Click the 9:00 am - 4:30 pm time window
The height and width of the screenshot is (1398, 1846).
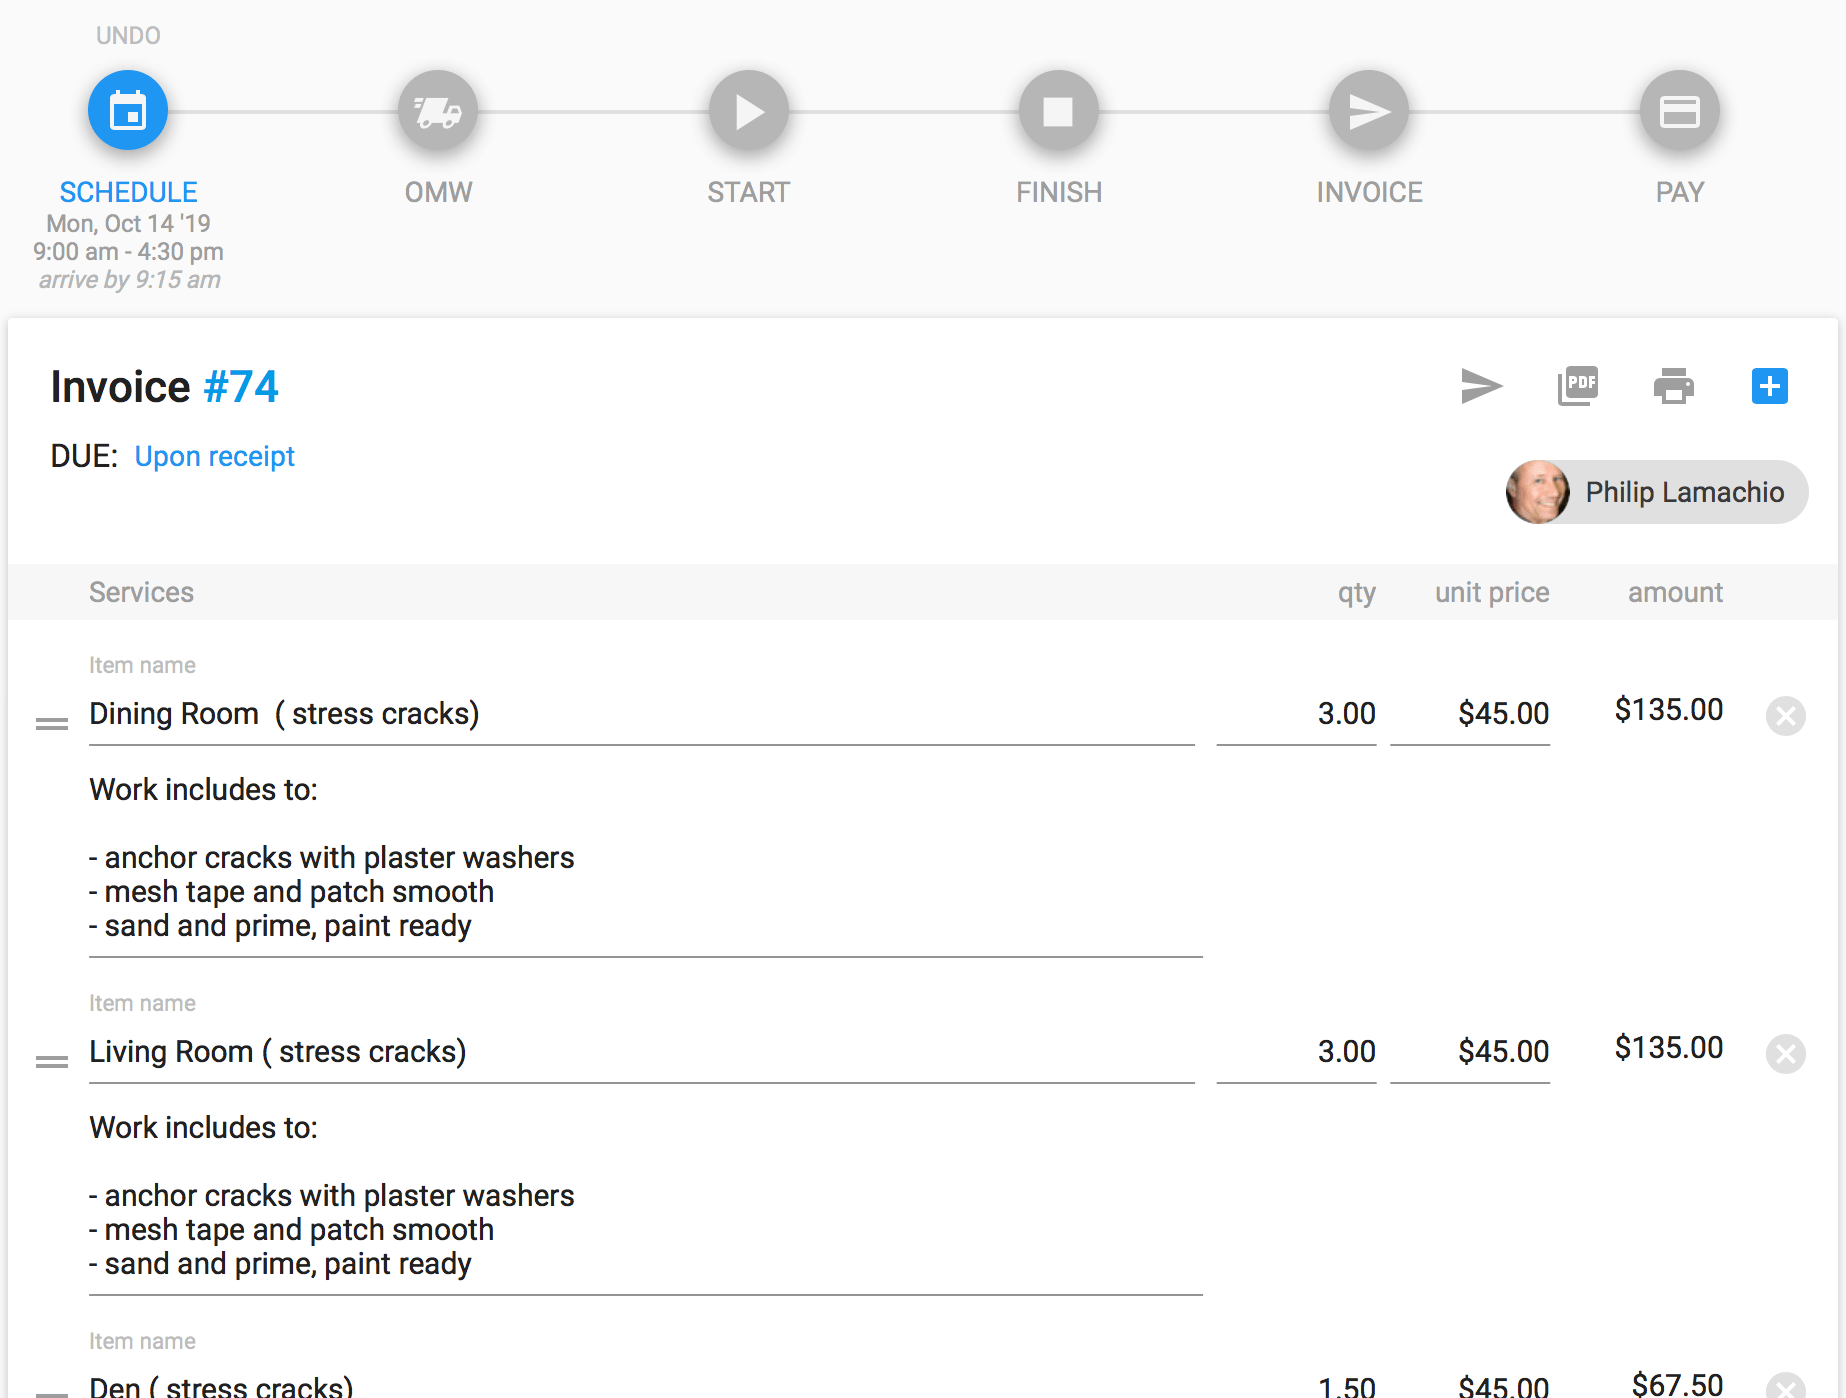pos(128,251)
